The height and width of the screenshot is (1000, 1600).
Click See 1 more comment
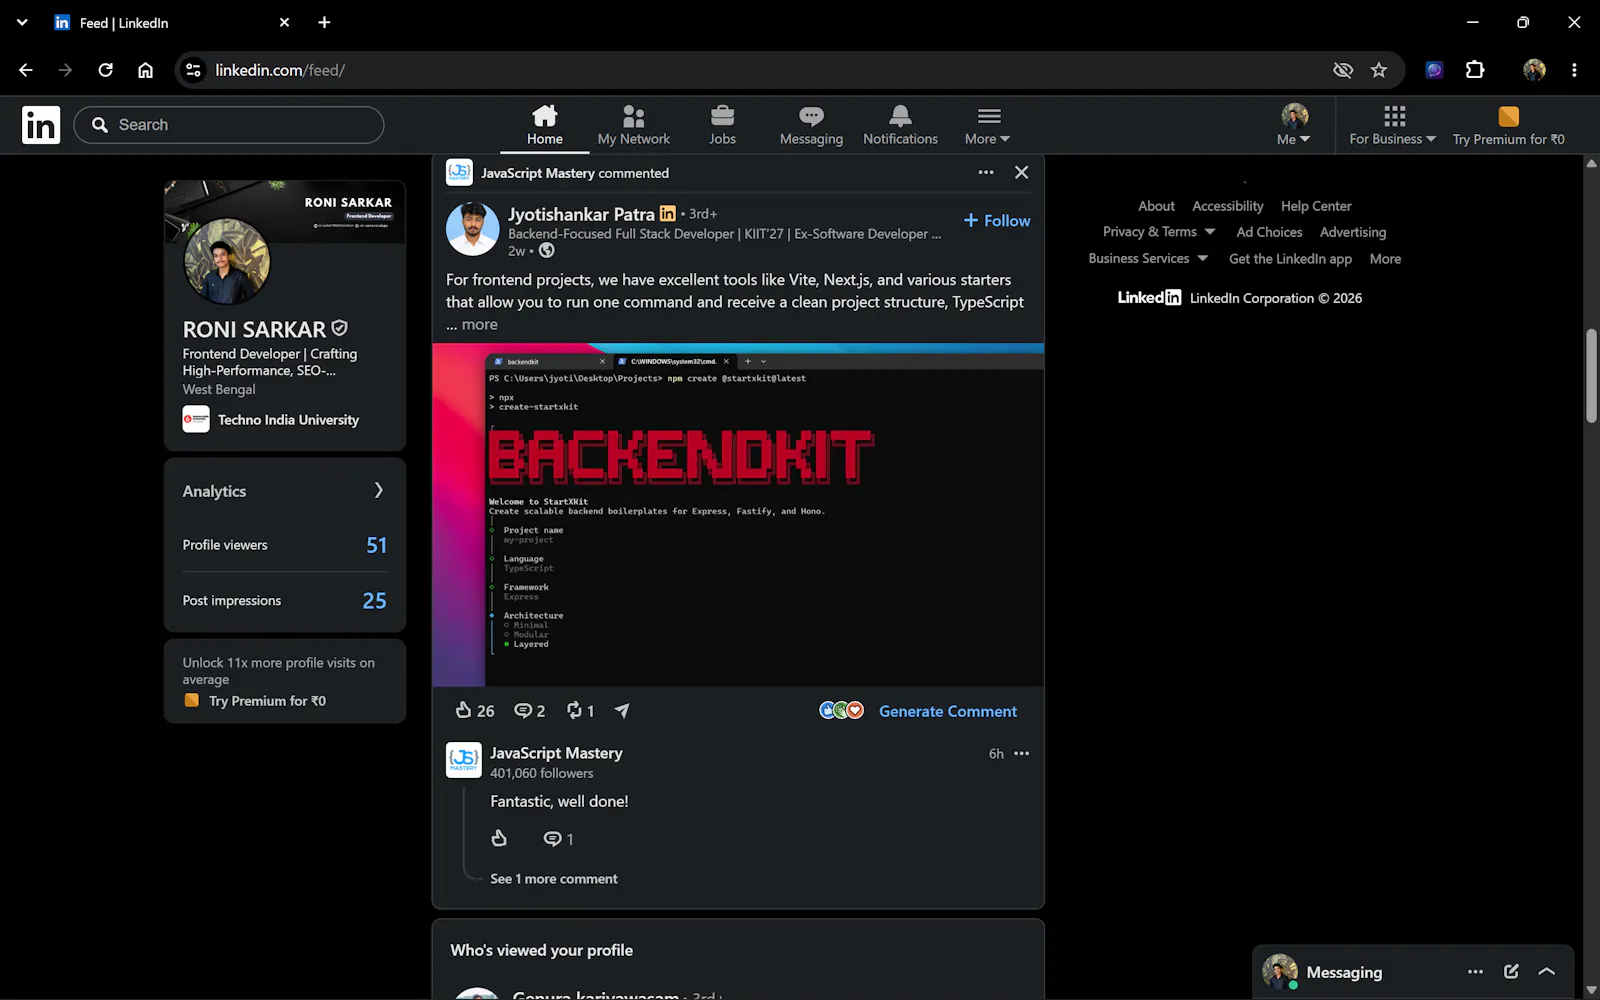[554, 879]
